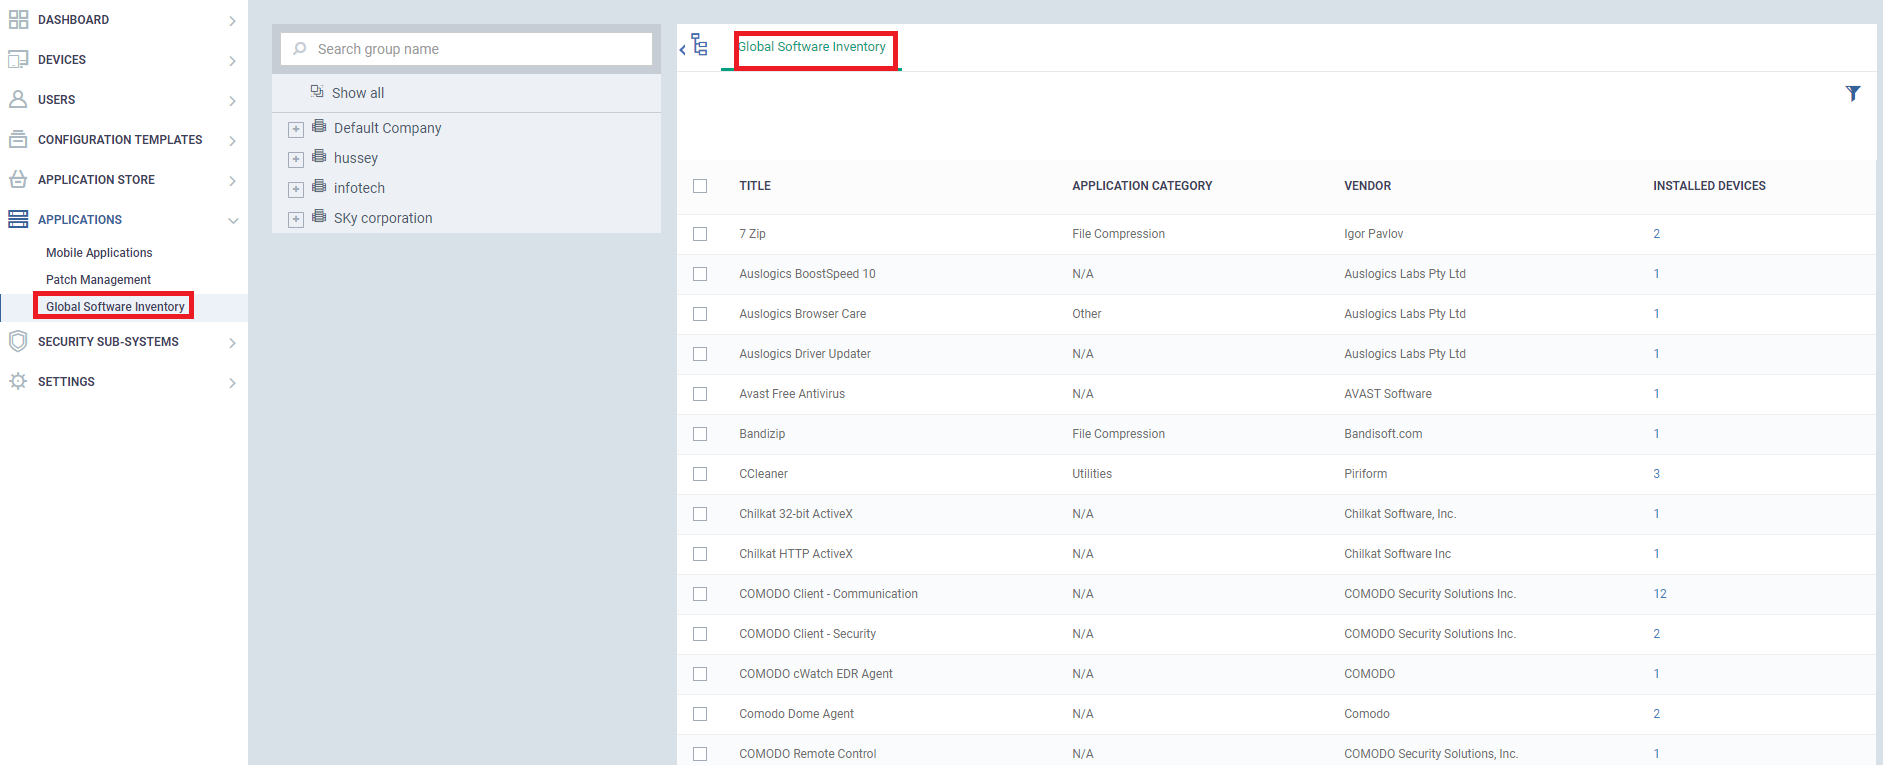Image resolution: width=1883 pixels, height=765 pixels.
Task: Click the Users person icon
Action: click(18, 100)
